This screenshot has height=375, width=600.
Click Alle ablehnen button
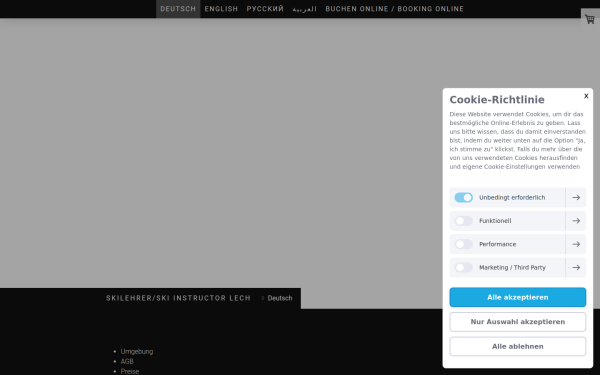click(x=517, y=346)
